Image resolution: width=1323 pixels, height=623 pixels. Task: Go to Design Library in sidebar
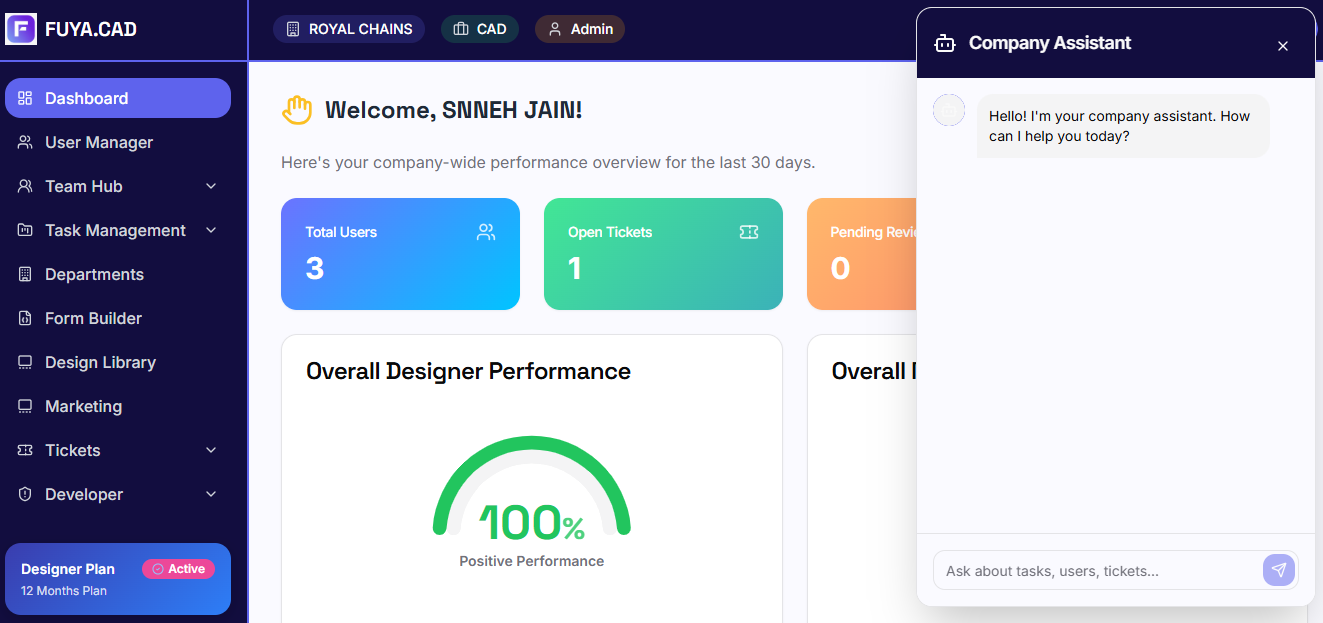click(100, 362)
